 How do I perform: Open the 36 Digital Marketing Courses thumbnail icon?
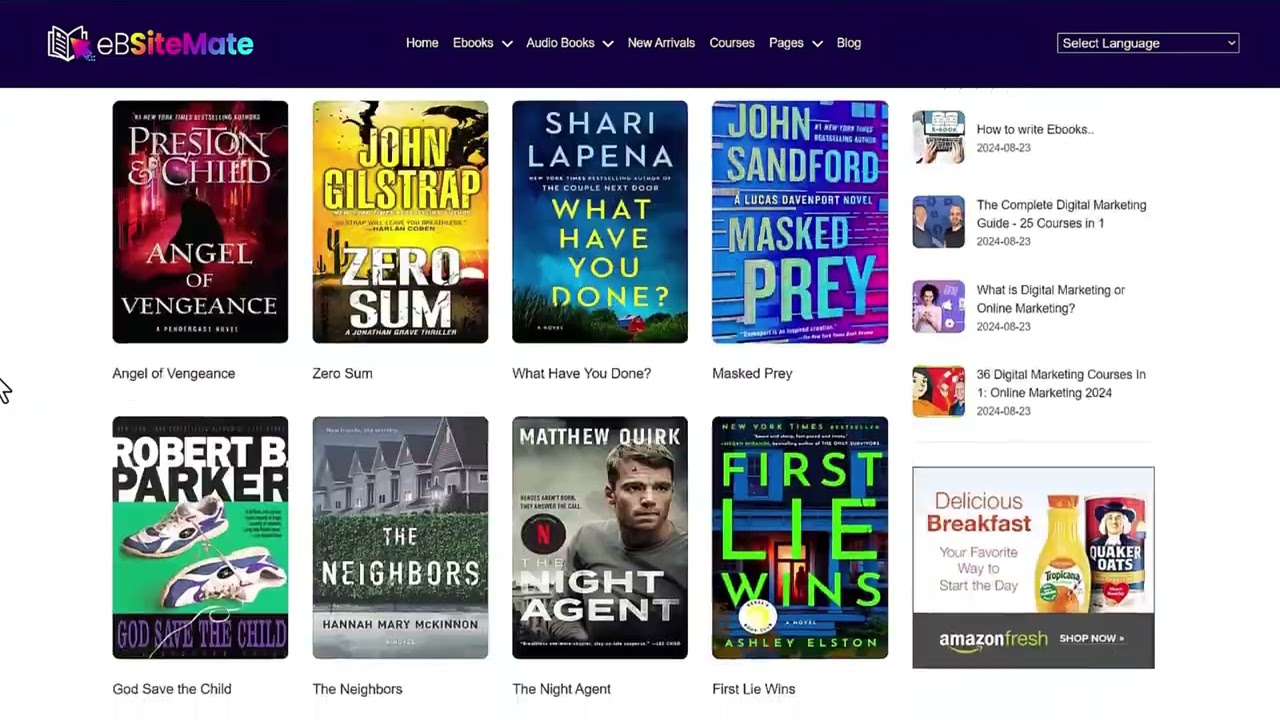[x=938, y=391]
